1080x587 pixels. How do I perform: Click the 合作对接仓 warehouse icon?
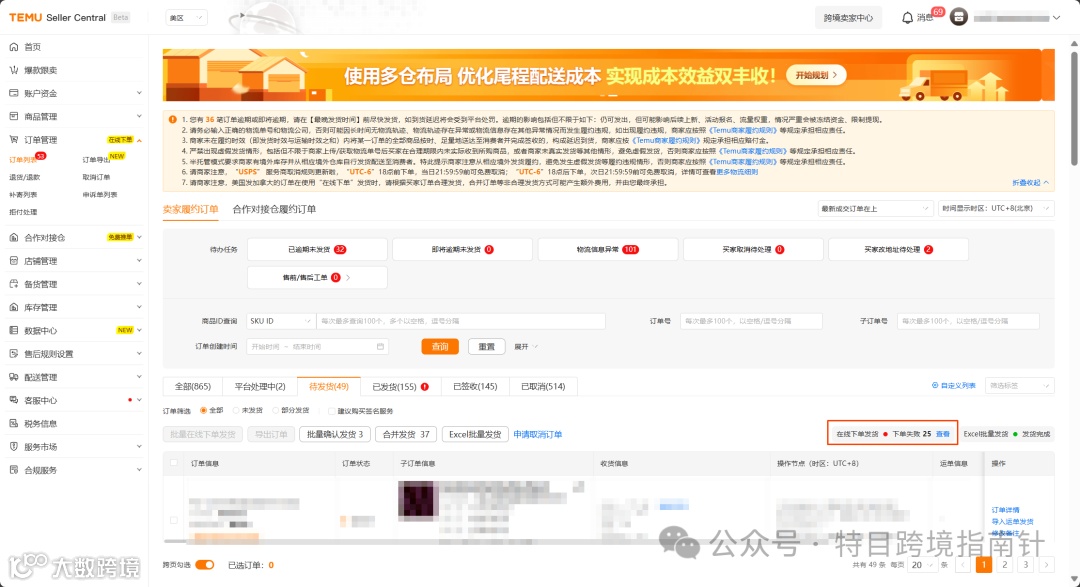pos(14,238)
